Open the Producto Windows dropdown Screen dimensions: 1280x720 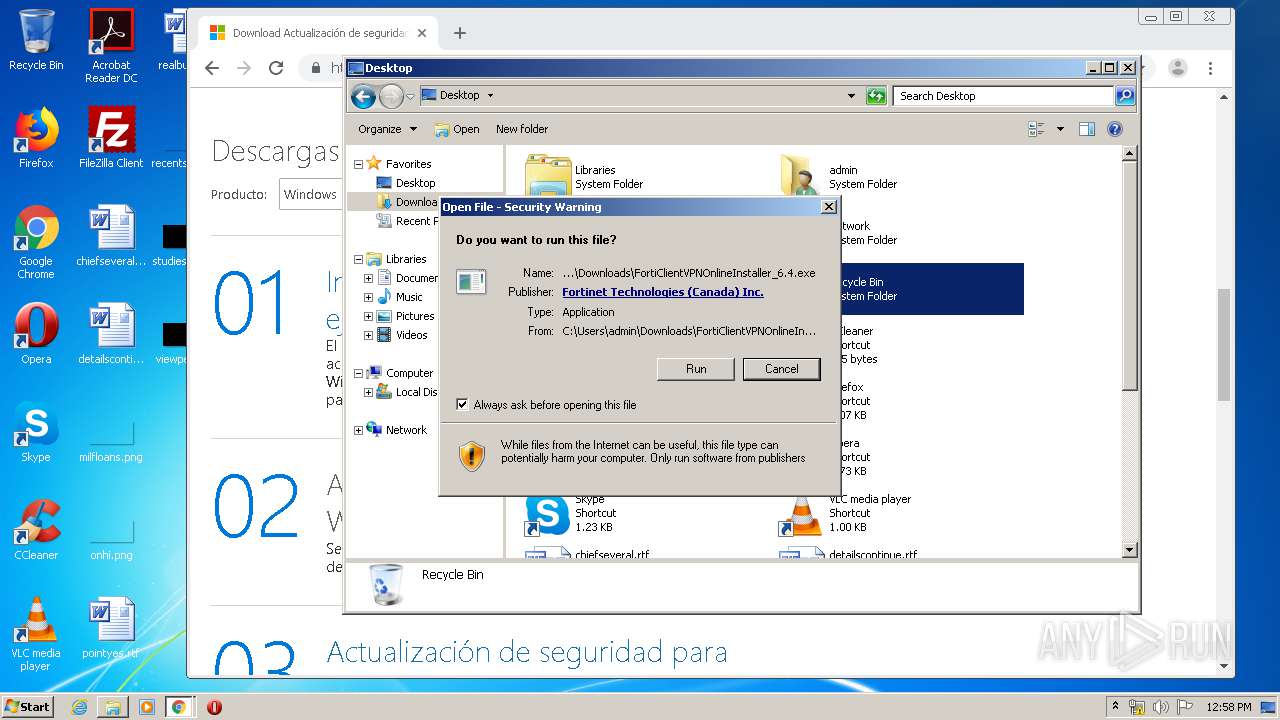tap(312, 194)
